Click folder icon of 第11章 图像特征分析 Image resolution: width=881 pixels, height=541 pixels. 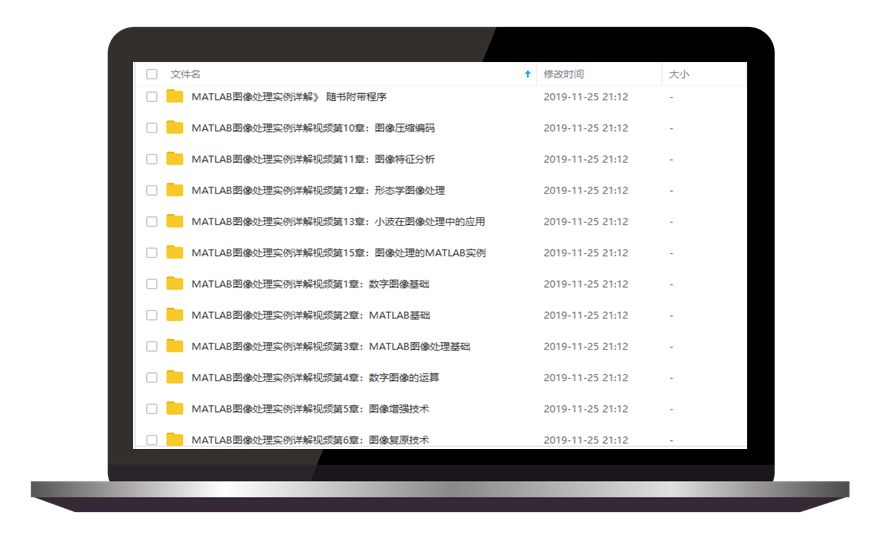(175, 158)
